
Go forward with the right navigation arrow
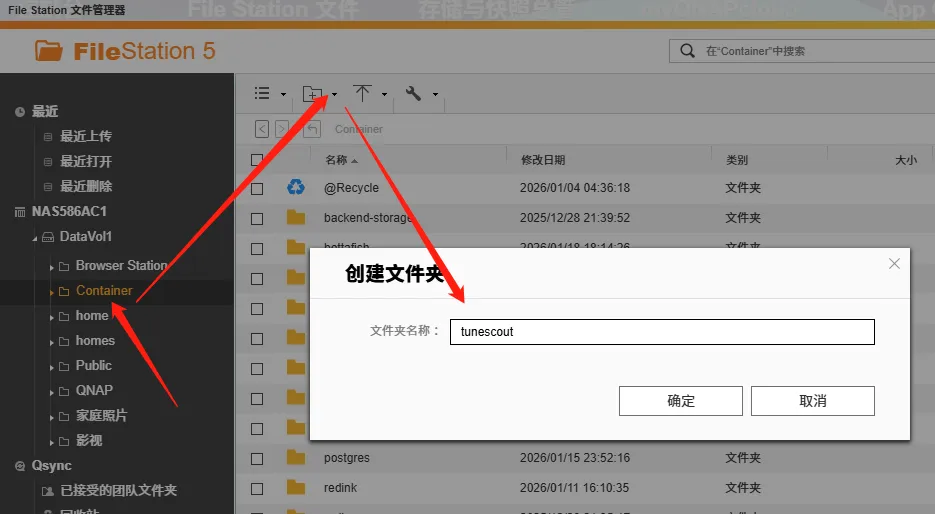click(x=282, y=129)
